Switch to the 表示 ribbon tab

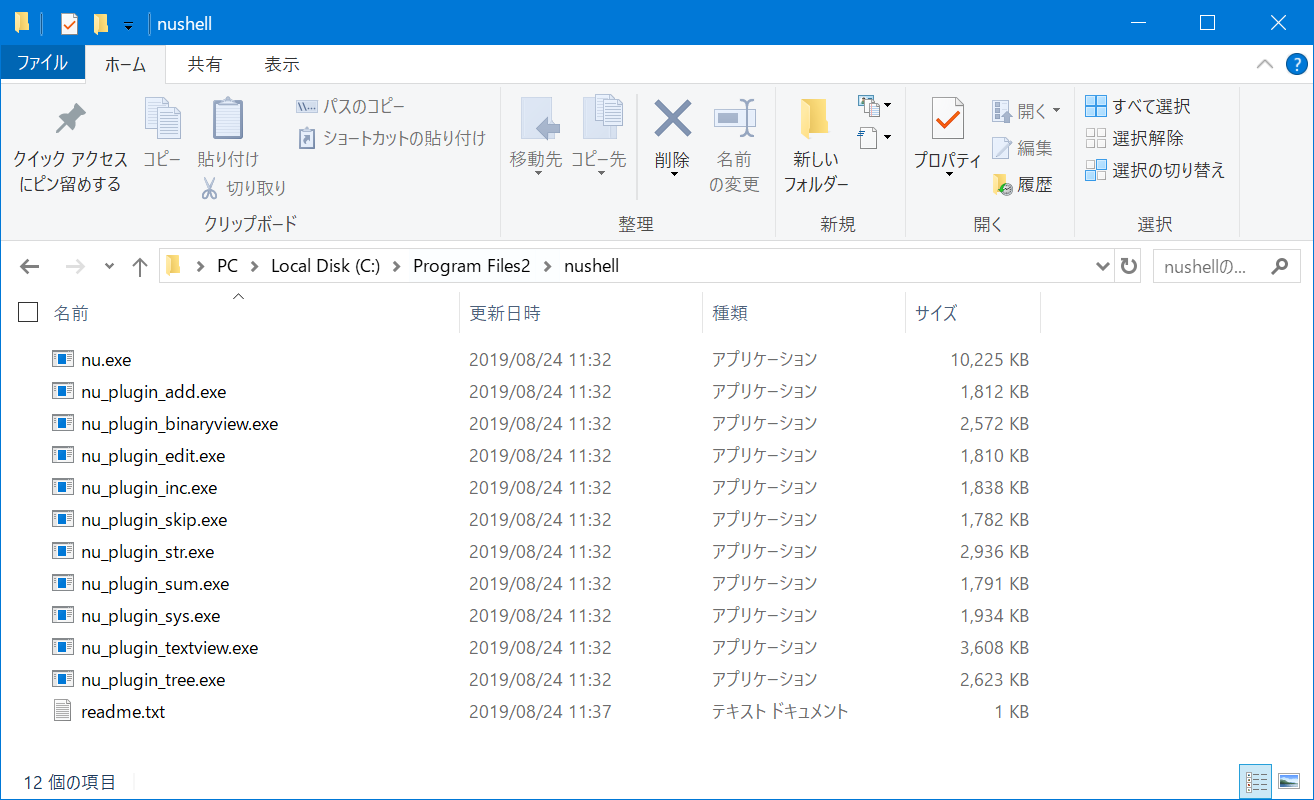click(280, 63)
